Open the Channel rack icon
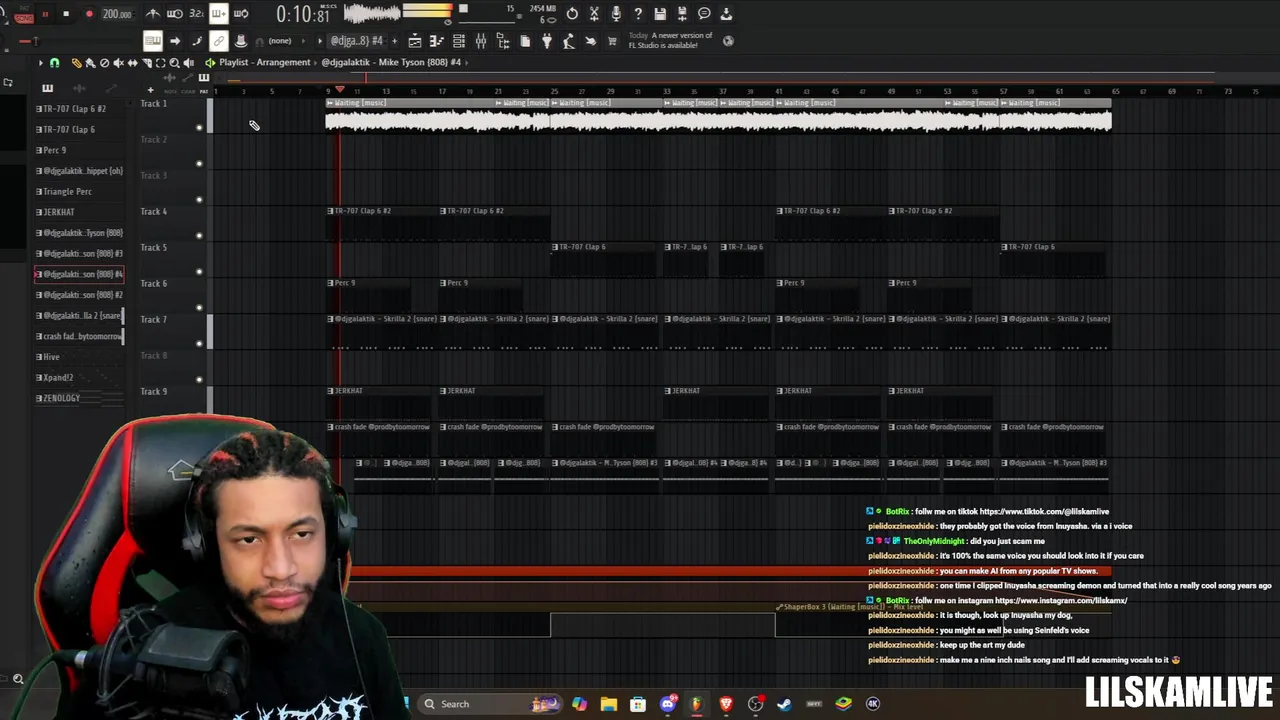 [459, 41]
